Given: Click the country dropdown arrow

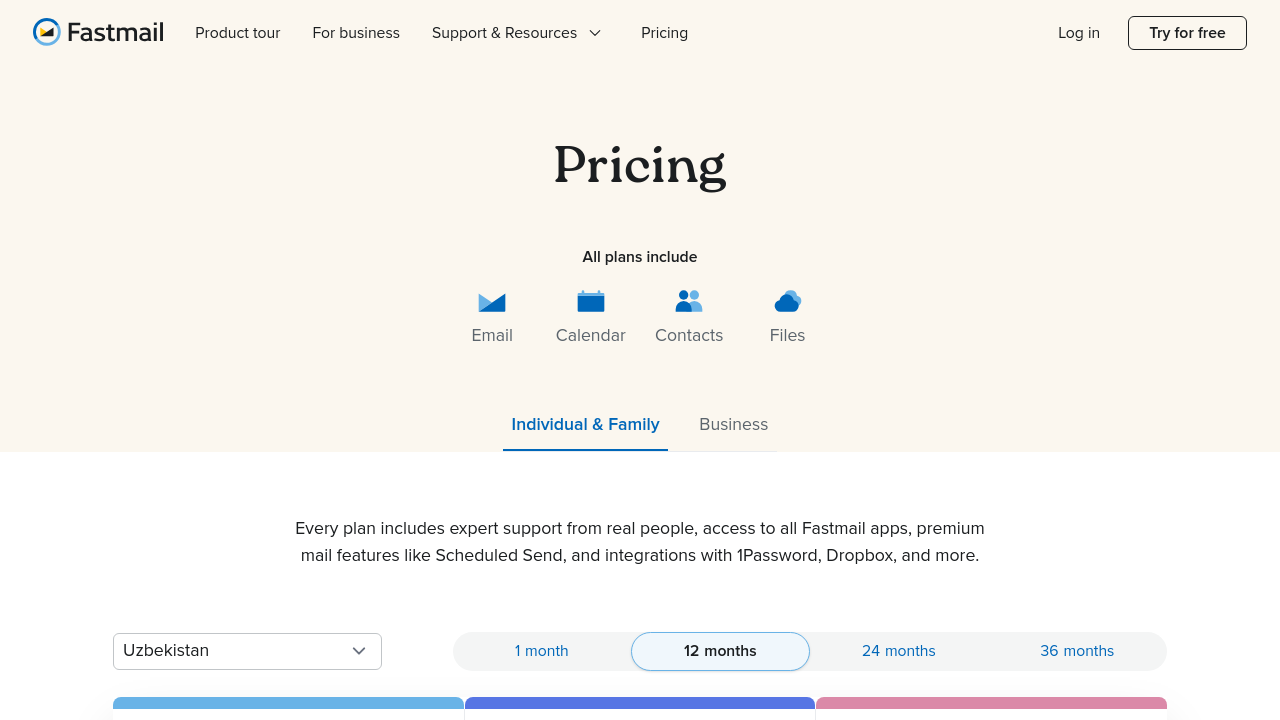Looking at the screenshot, I should click(x=359, y=651).
